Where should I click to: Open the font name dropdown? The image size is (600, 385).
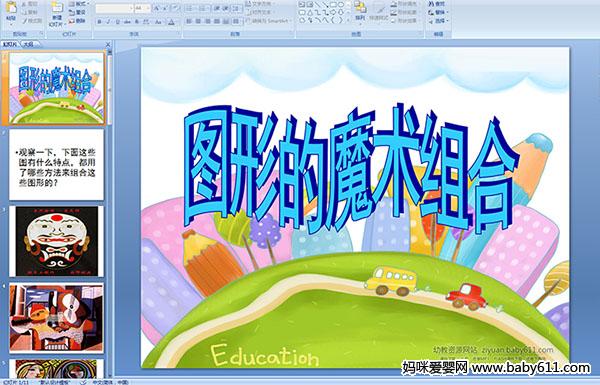[x=114, y=8]
